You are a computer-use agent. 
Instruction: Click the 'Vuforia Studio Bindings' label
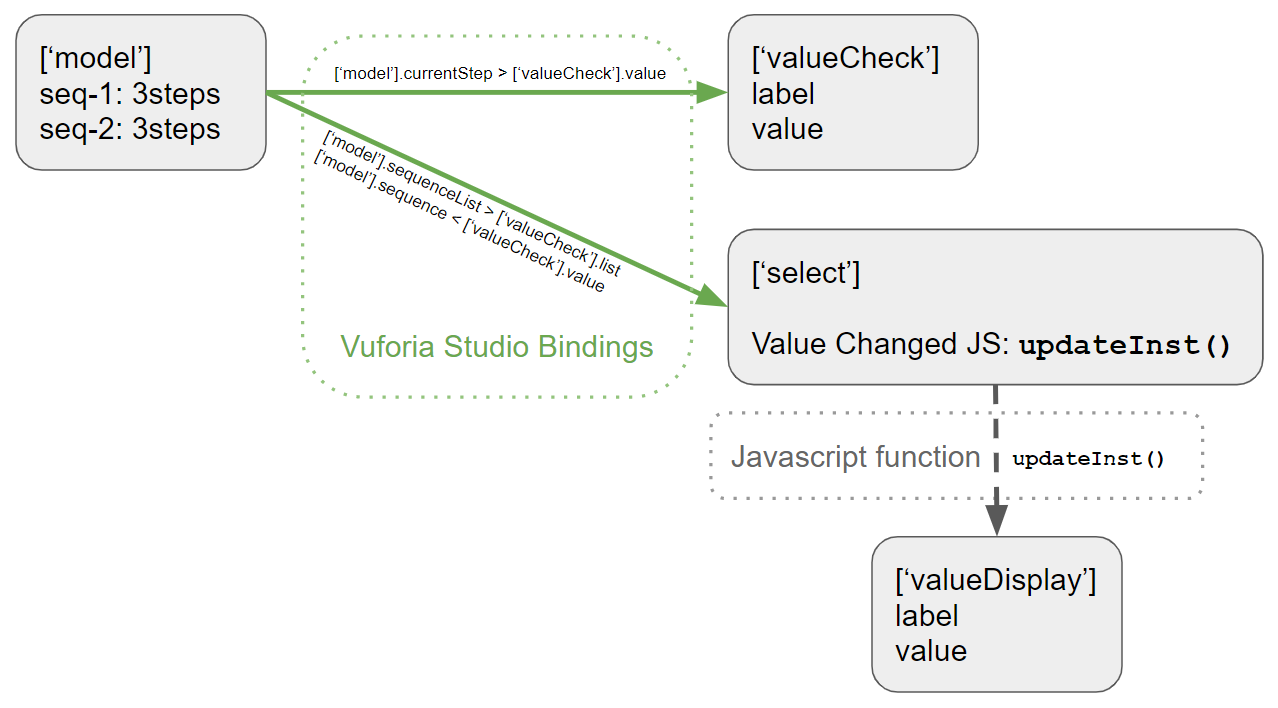496,347
